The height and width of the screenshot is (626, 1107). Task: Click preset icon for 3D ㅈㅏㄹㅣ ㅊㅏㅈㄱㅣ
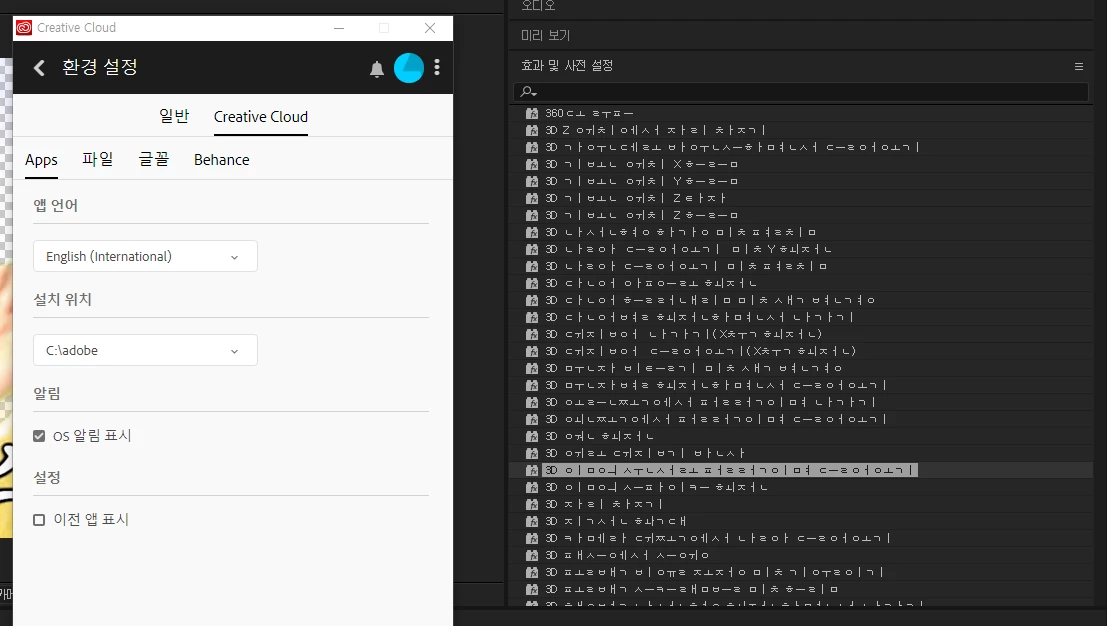[532, 504]
